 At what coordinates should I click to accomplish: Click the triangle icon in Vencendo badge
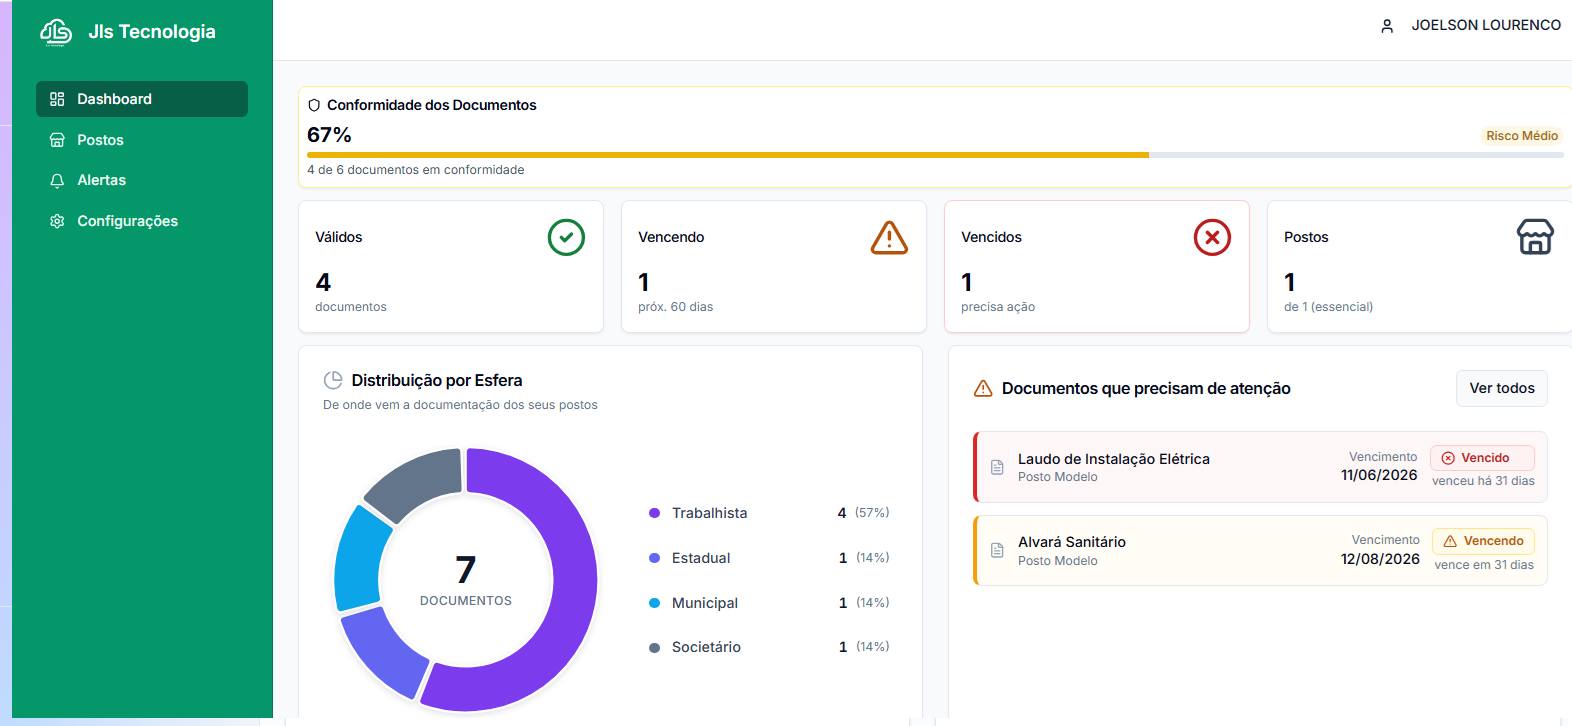tap(1450, 541)
